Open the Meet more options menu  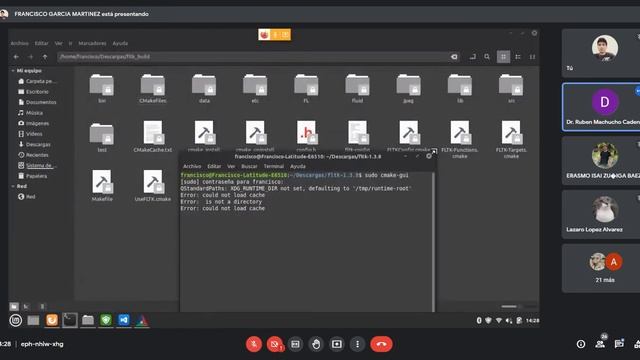point(358,344)
